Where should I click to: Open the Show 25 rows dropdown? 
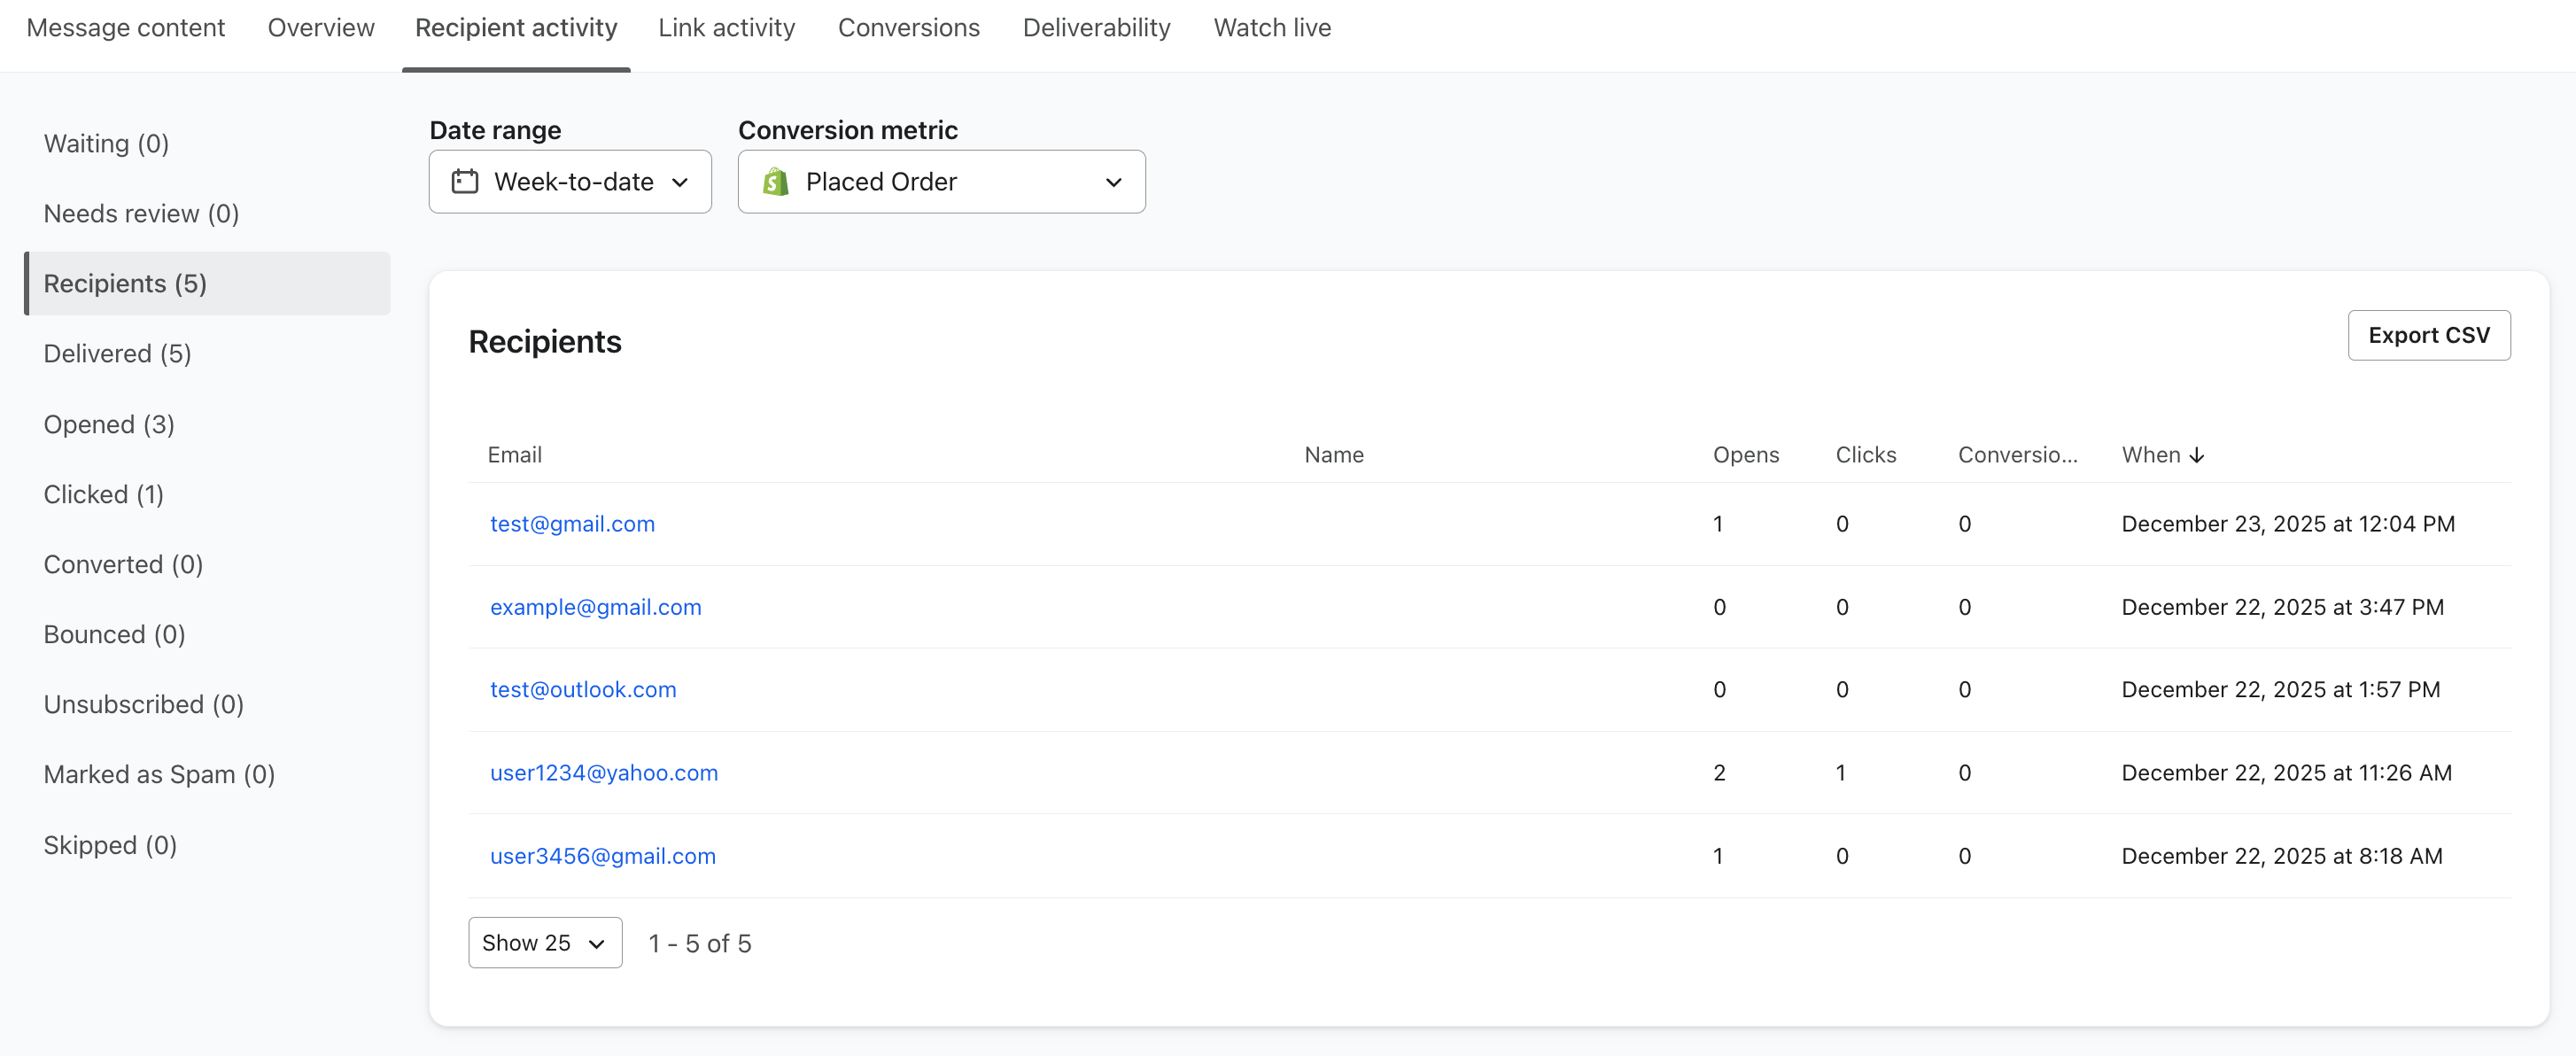pyautogui.click(x=545, y=942)
